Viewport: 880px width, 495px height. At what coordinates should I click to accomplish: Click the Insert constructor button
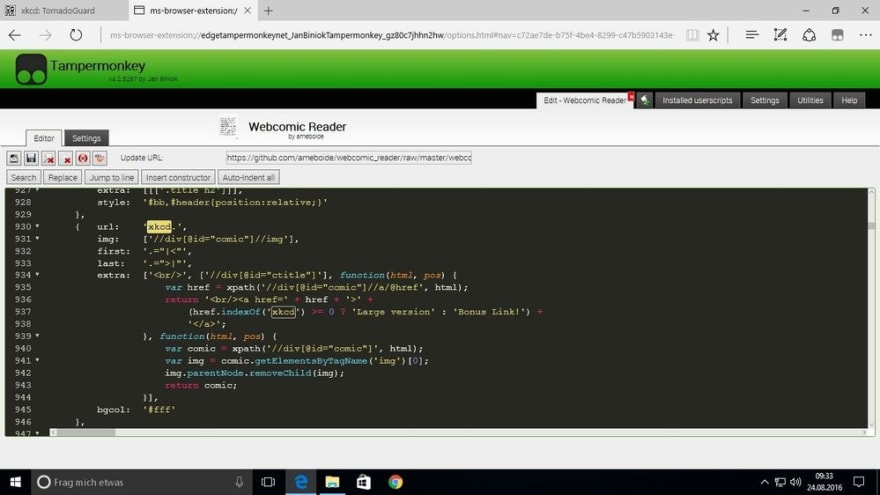point(178,177)
